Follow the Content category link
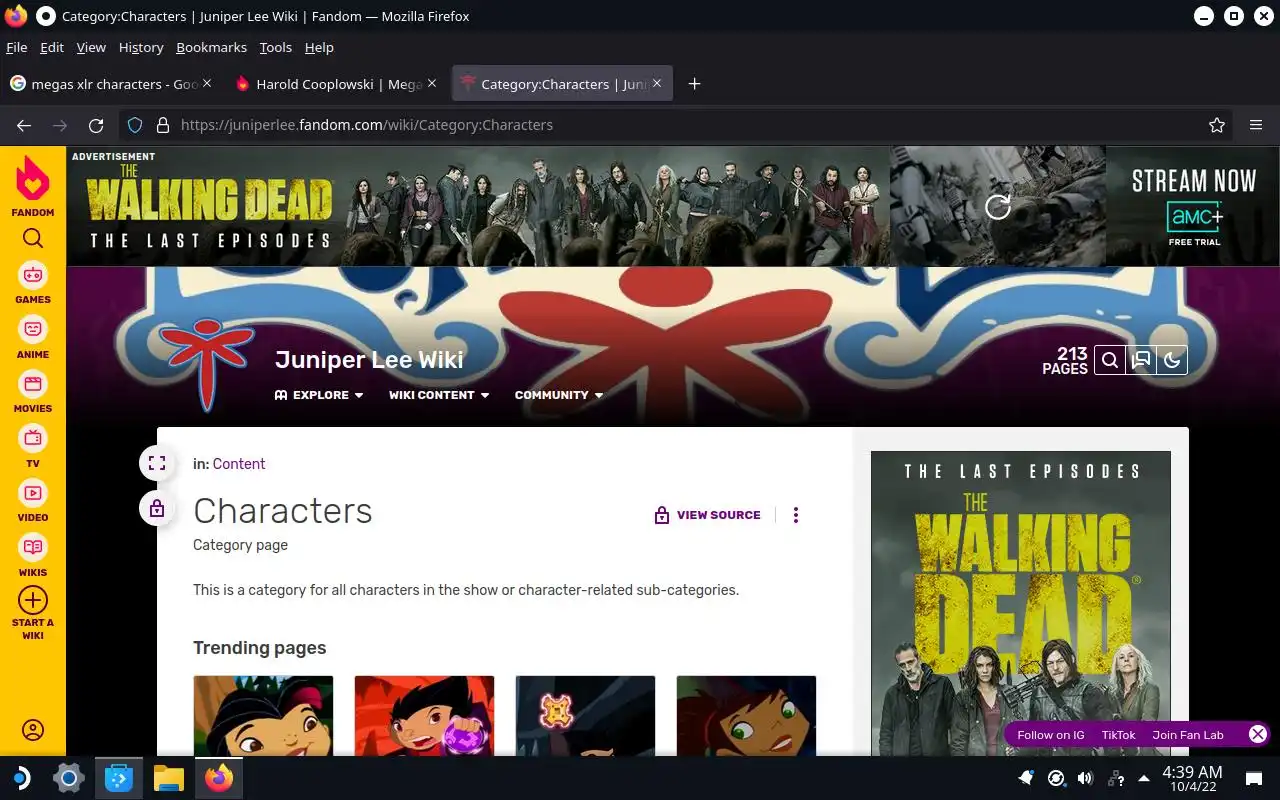1280x800 pixels. click(x=239, y=464)
